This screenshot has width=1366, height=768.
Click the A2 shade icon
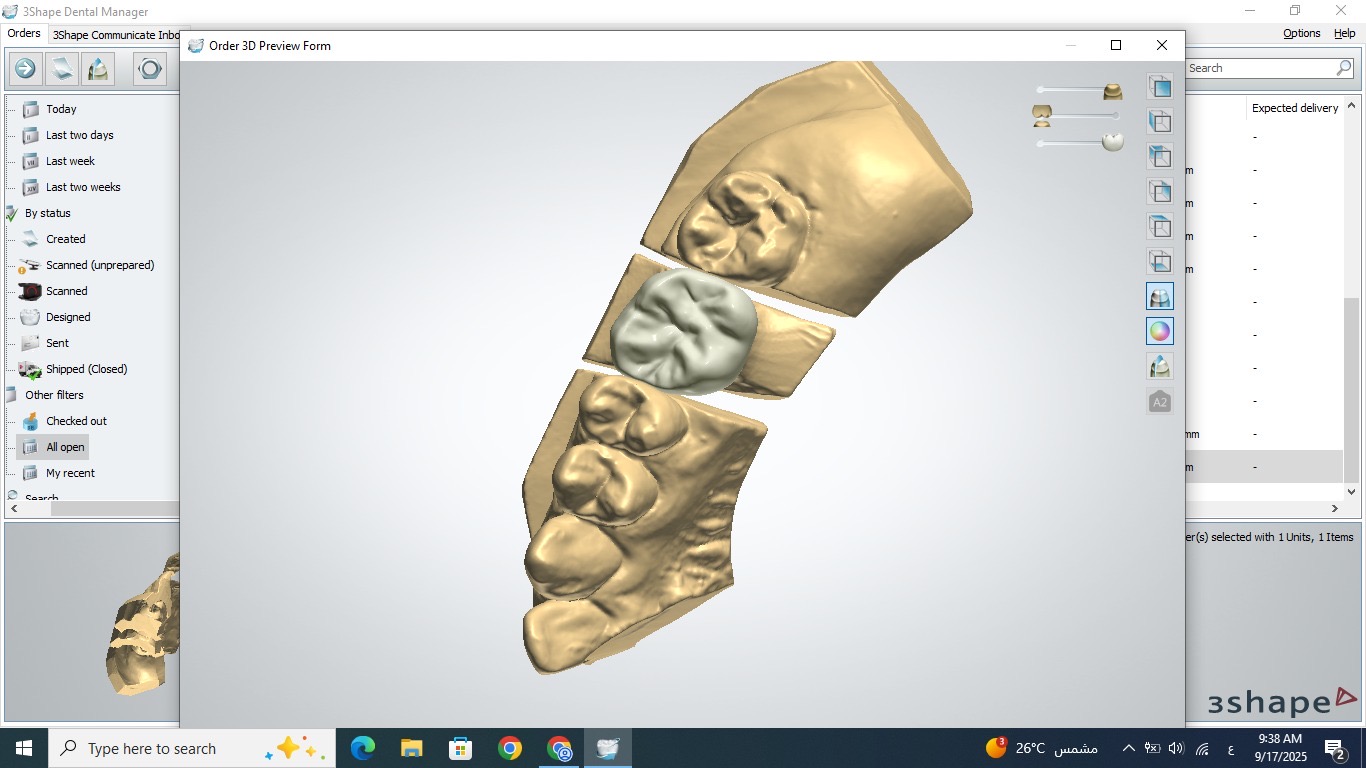point(1160,402)
